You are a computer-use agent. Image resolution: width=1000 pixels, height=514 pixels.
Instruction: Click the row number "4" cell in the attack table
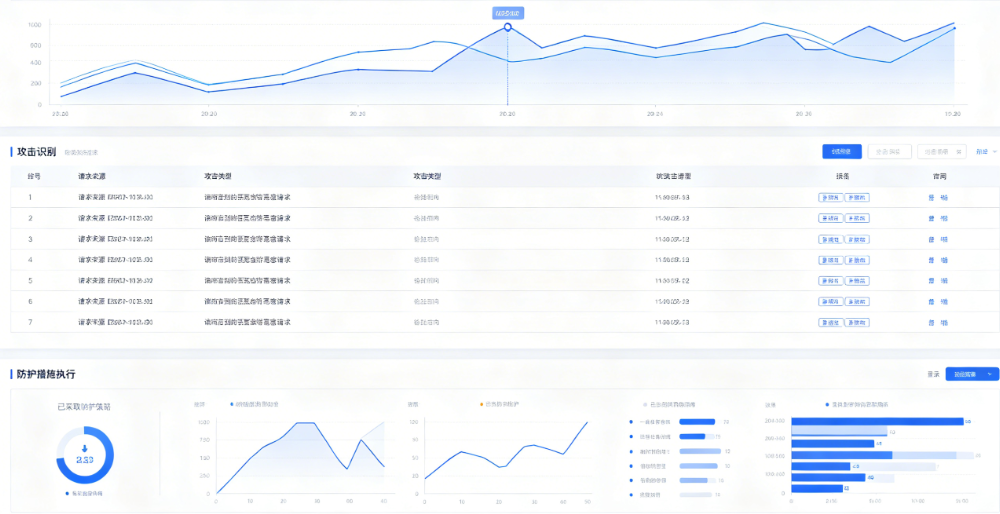[x=30, y=260]
